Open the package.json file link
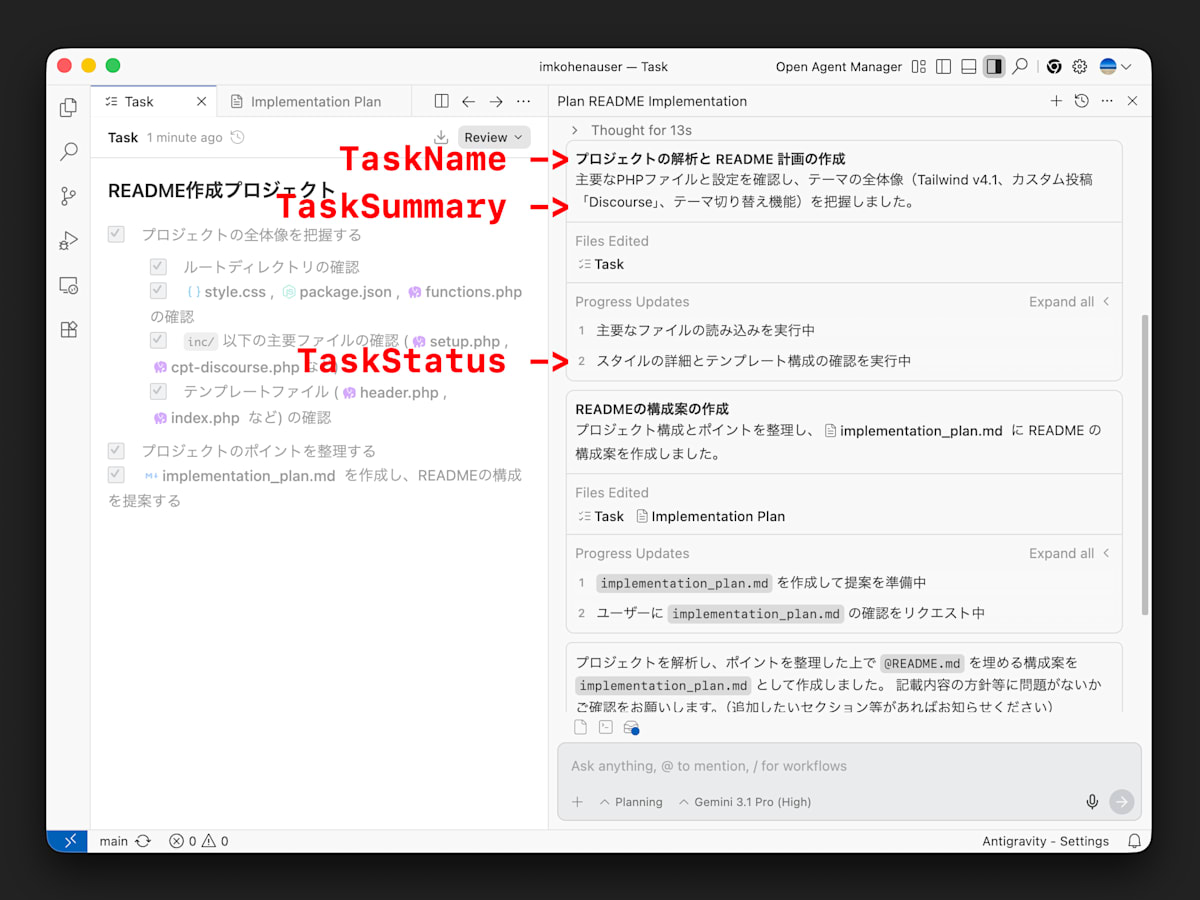The height and width of the screenshot is (900, 1200). [x=337, y=292]
